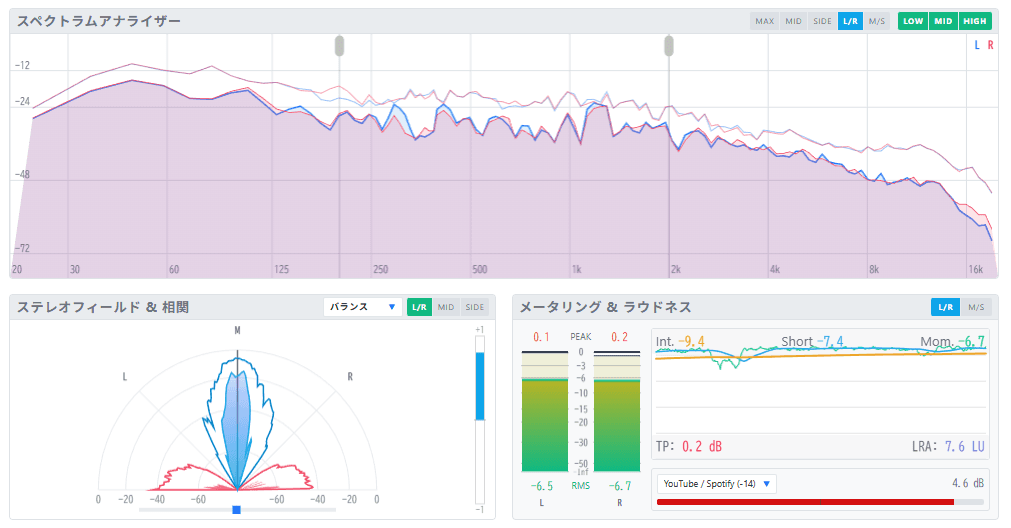Viewport: 1011px width, 528px height.
Task: Click the スペクトラムアナライザー title
Action: tap(99, 21)
